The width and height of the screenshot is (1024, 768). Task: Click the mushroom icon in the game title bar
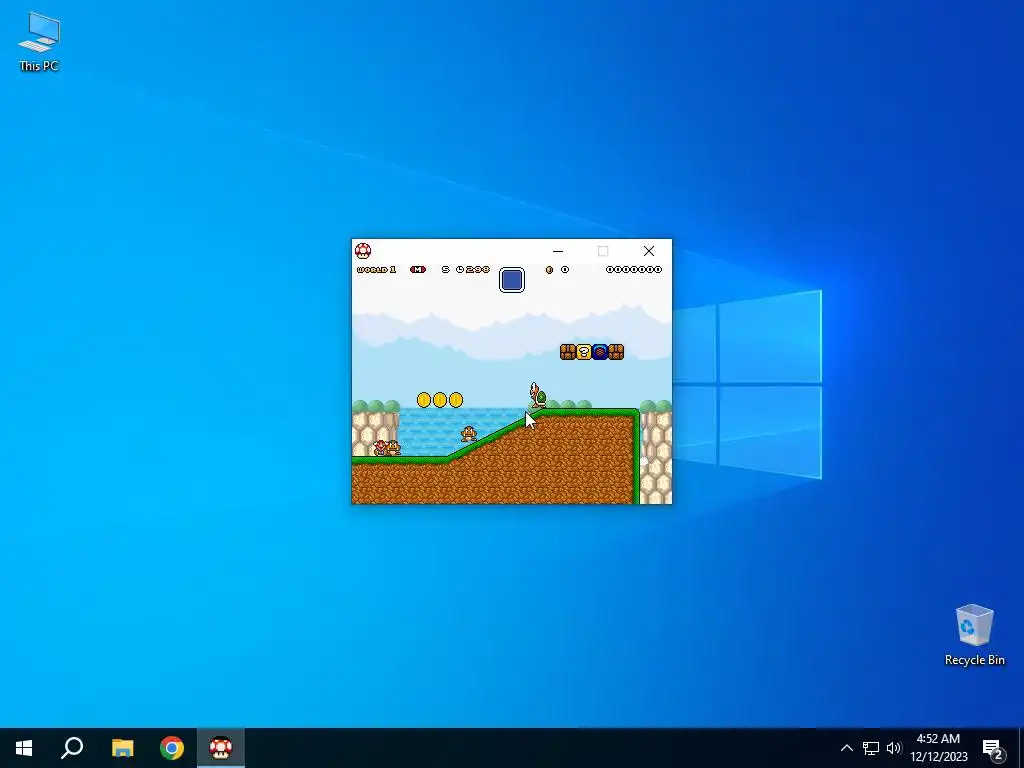pos(363,251)
